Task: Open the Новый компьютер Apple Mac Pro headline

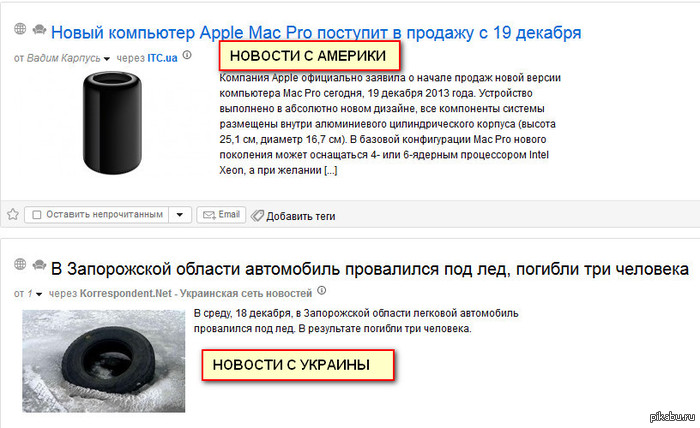Action: pos(316,33)
